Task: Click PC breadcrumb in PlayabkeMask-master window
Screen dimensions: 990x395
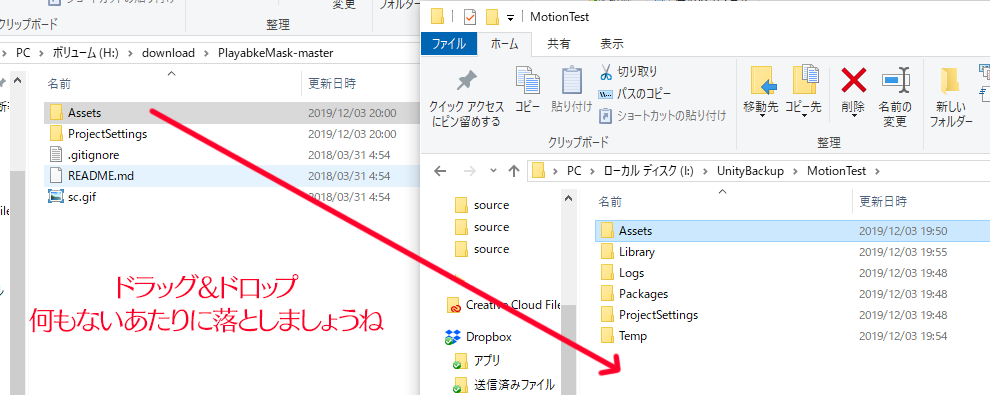Action: 23,53
